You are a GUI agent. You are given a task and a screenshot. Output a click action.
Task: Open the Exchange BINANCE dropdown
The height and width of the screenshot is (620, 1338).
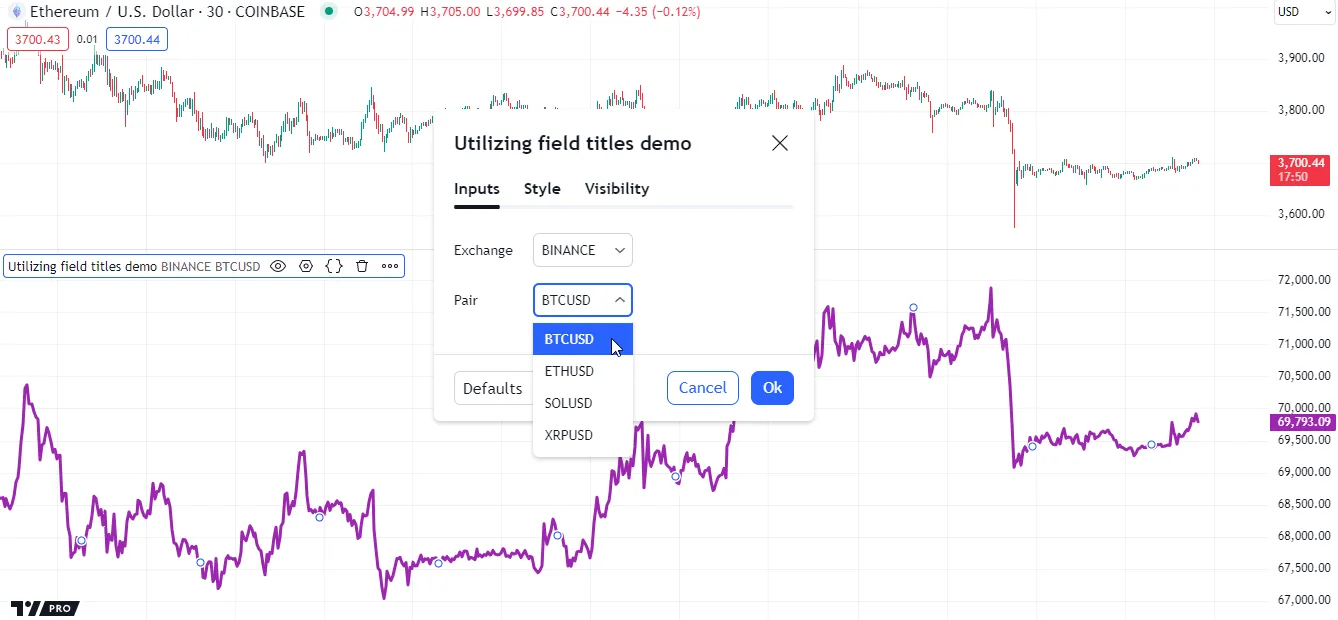pos(583,250)
